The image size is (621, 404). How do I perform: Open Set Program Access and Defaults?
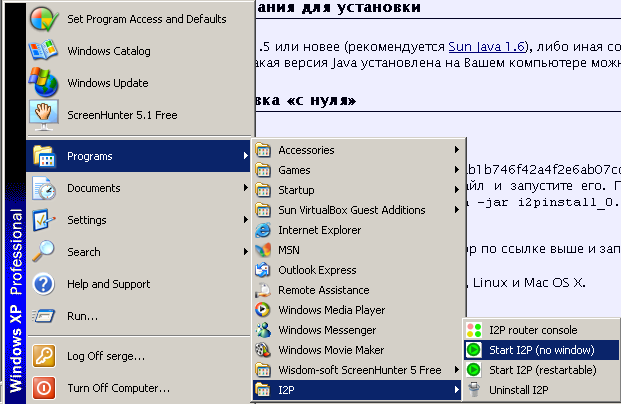tap(139, 19)
